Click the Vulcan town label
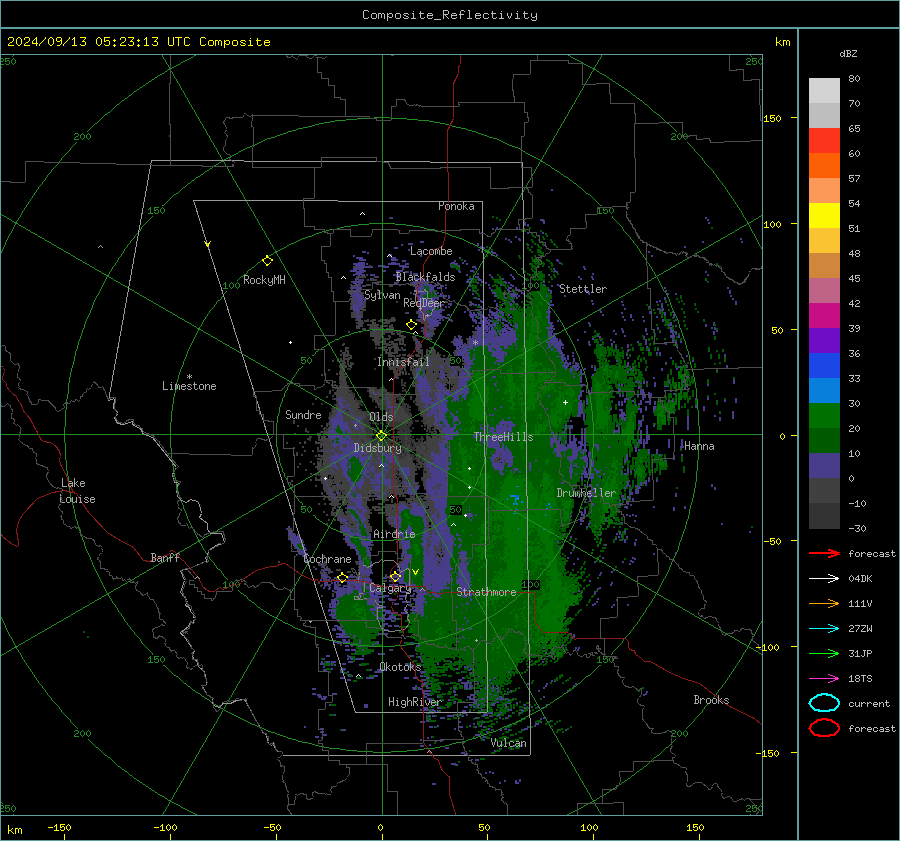The image size is (900, 841). click(509, 743)
